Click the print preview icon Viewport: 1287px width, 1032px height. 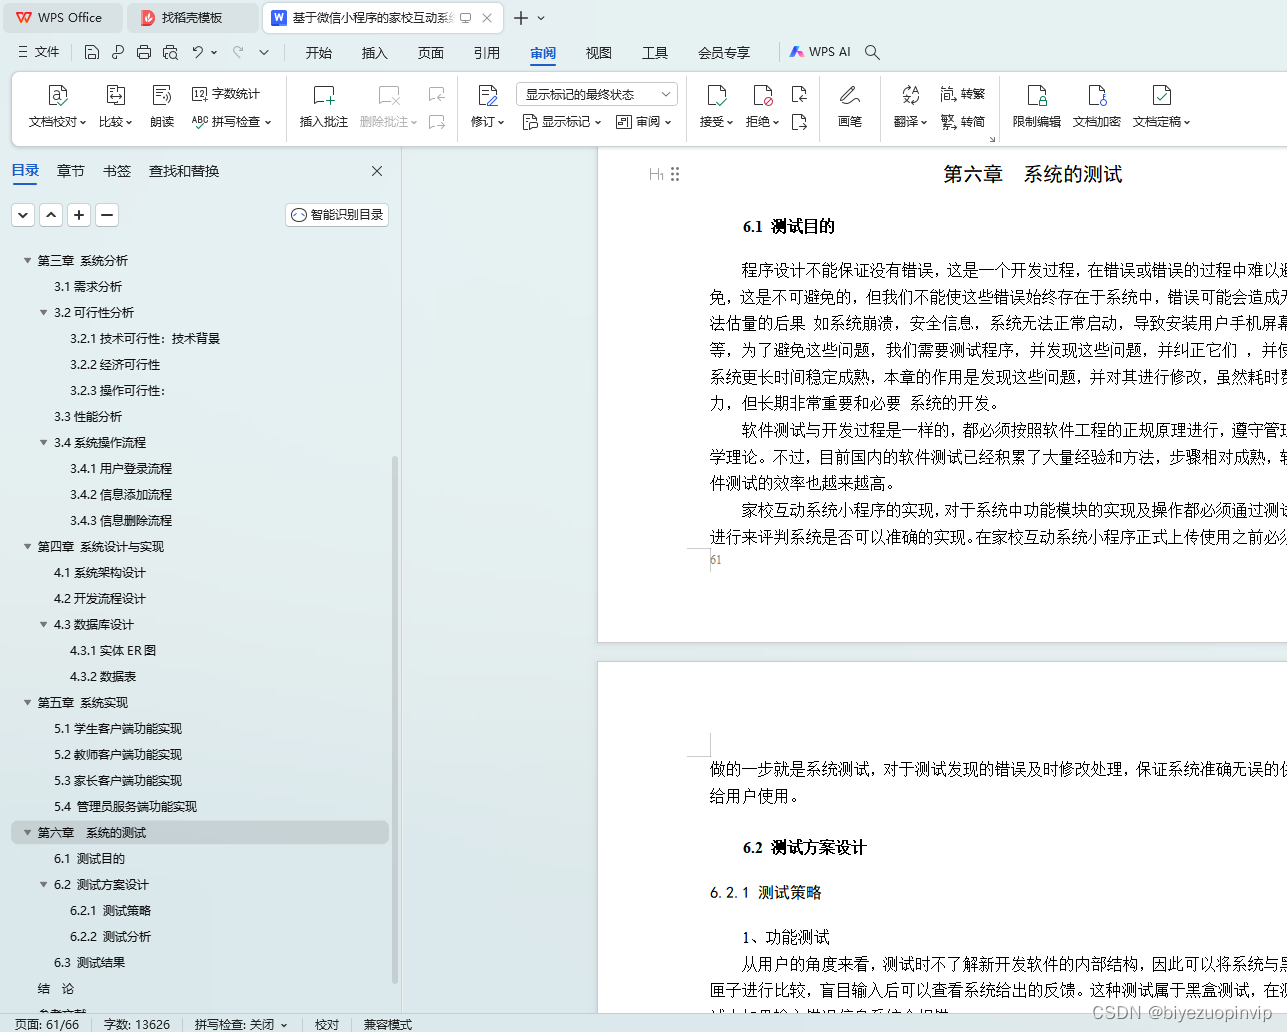pyautogui.click(x=170, y=52)
